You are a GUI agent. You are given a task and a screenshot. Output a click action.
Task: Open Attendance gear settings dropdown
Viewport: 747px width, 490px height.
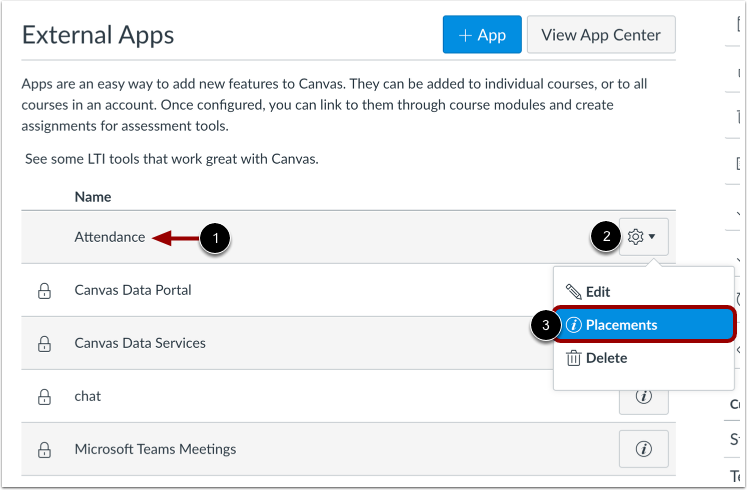point(643,237)
